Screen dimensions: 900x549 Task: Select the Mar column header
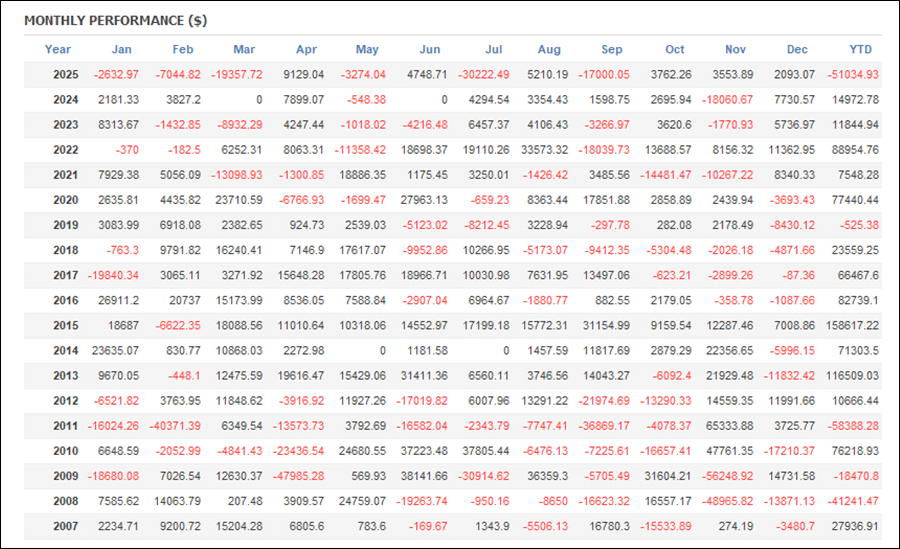click(243, 49)
